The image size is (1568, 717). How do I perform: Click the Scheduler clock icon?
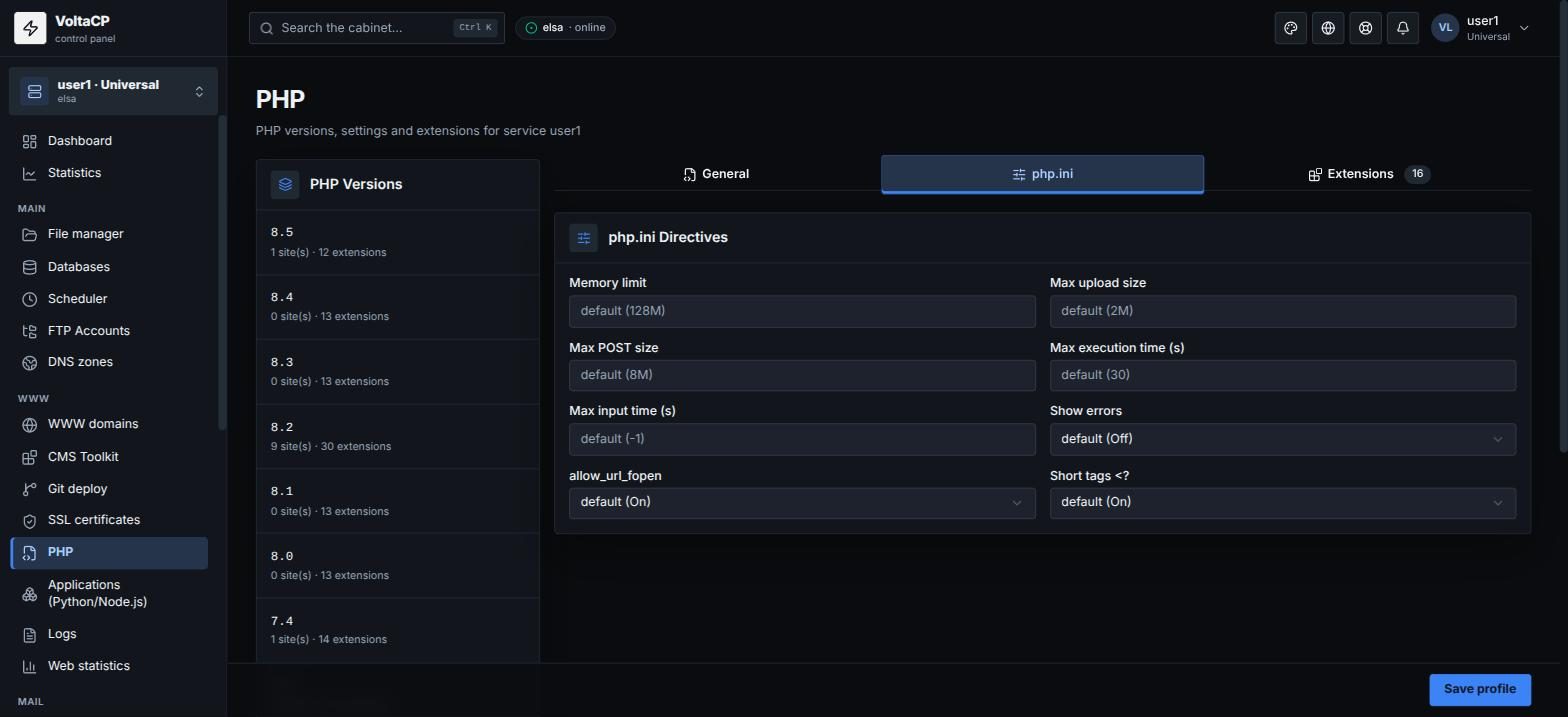click(x=30, y=299)
